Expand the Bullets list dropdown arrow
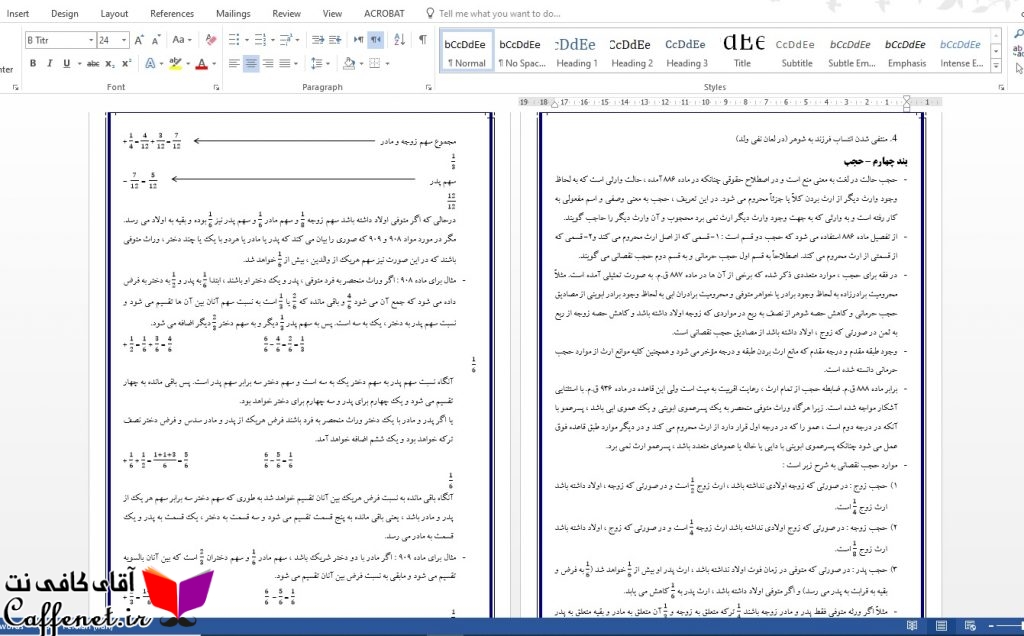Image resolution: width=1024 pixels, height=636 pixels. [x=246, y=40]
